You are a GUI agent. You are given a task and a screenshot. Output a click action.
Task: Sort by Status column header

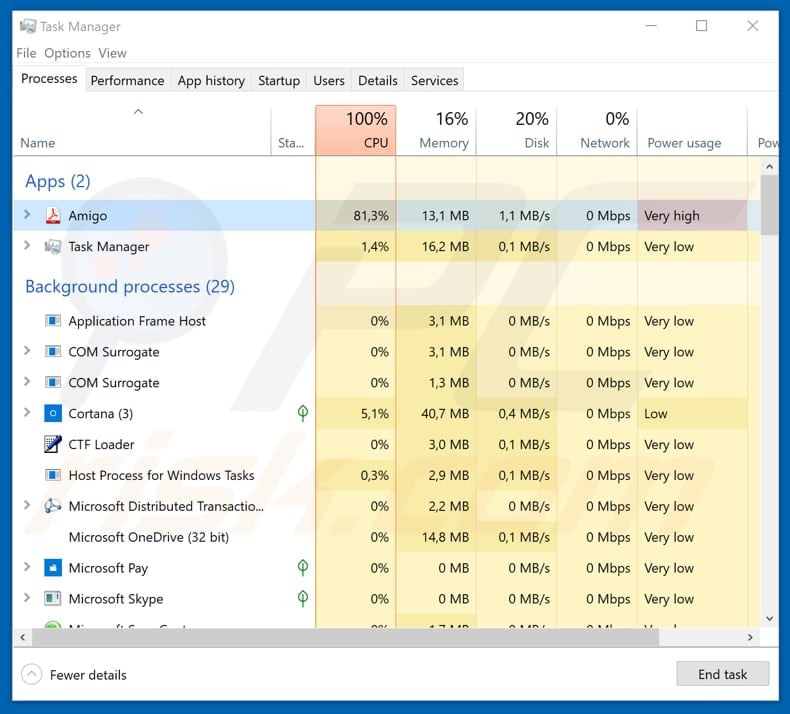coord(293,130)
